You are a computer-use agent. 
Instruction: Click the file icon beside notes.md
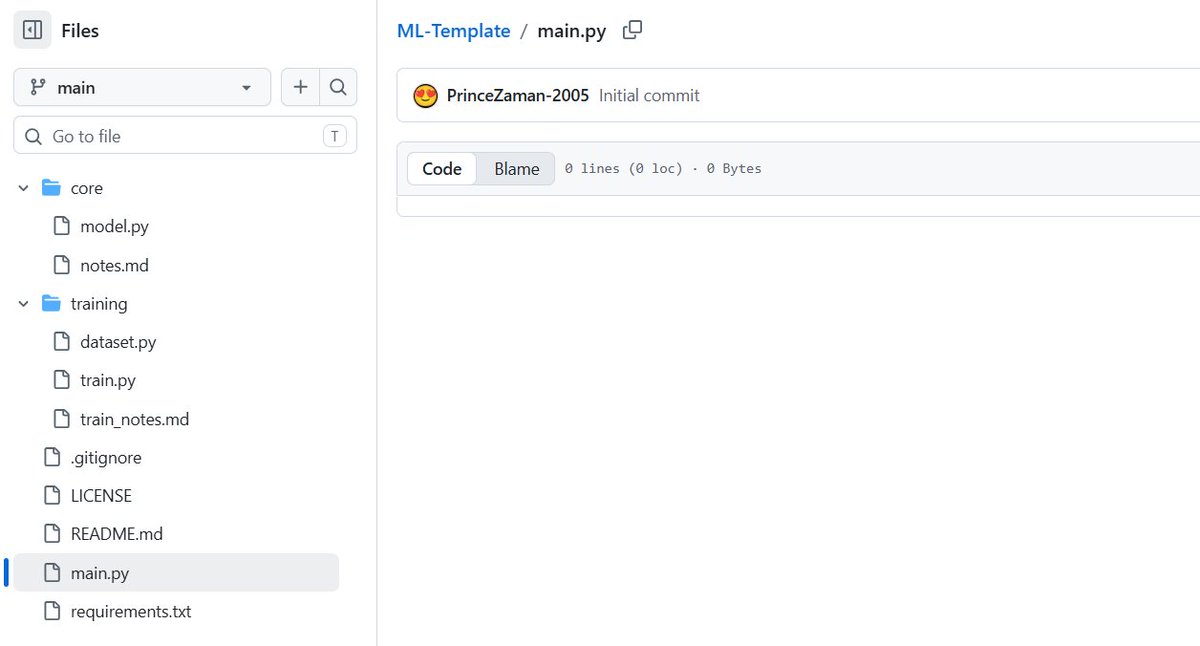click(x=62, y=265)
